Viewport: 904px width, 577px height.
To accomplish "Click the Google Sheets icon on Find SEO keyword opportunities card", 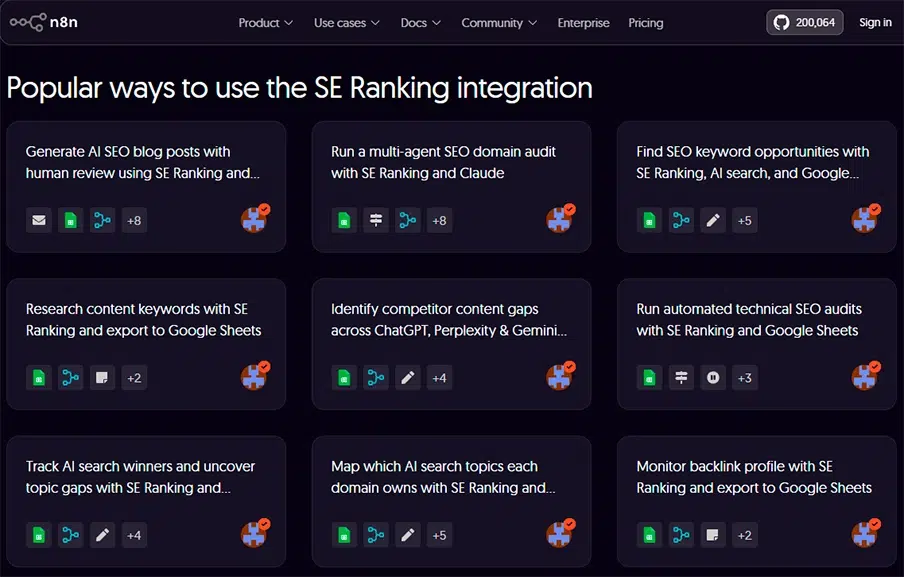I will point(649,220).
